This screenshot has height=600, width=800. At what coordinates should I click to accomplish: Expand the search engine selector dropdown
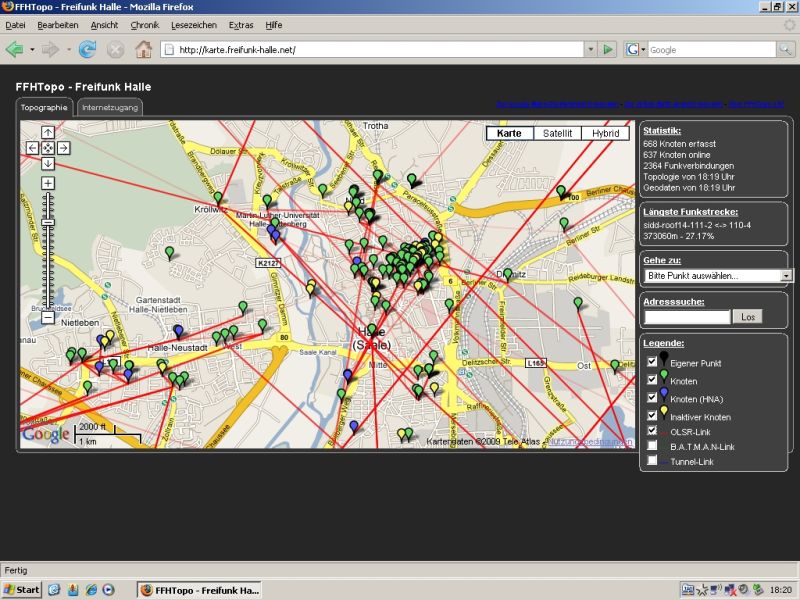(x=636, y=49)
